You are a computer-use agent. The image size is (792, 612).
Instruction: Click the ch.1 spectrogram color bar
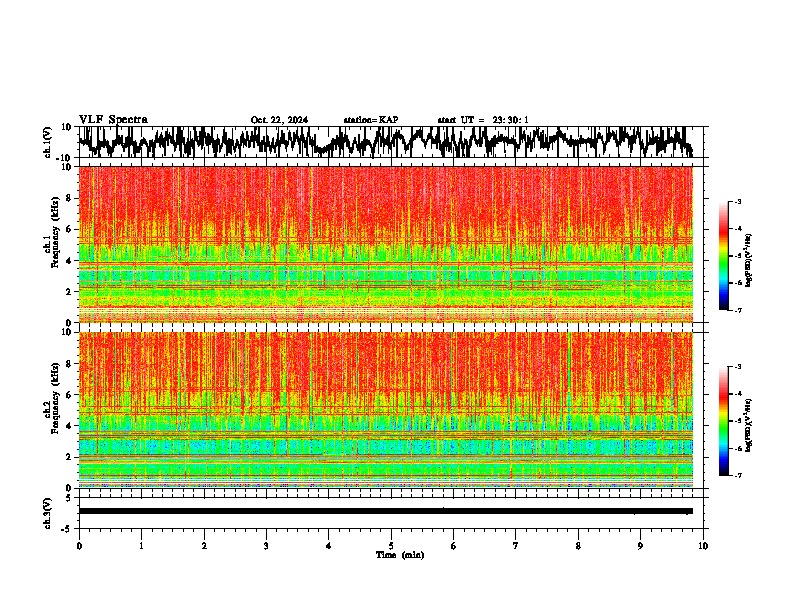[x=723, y=256]
